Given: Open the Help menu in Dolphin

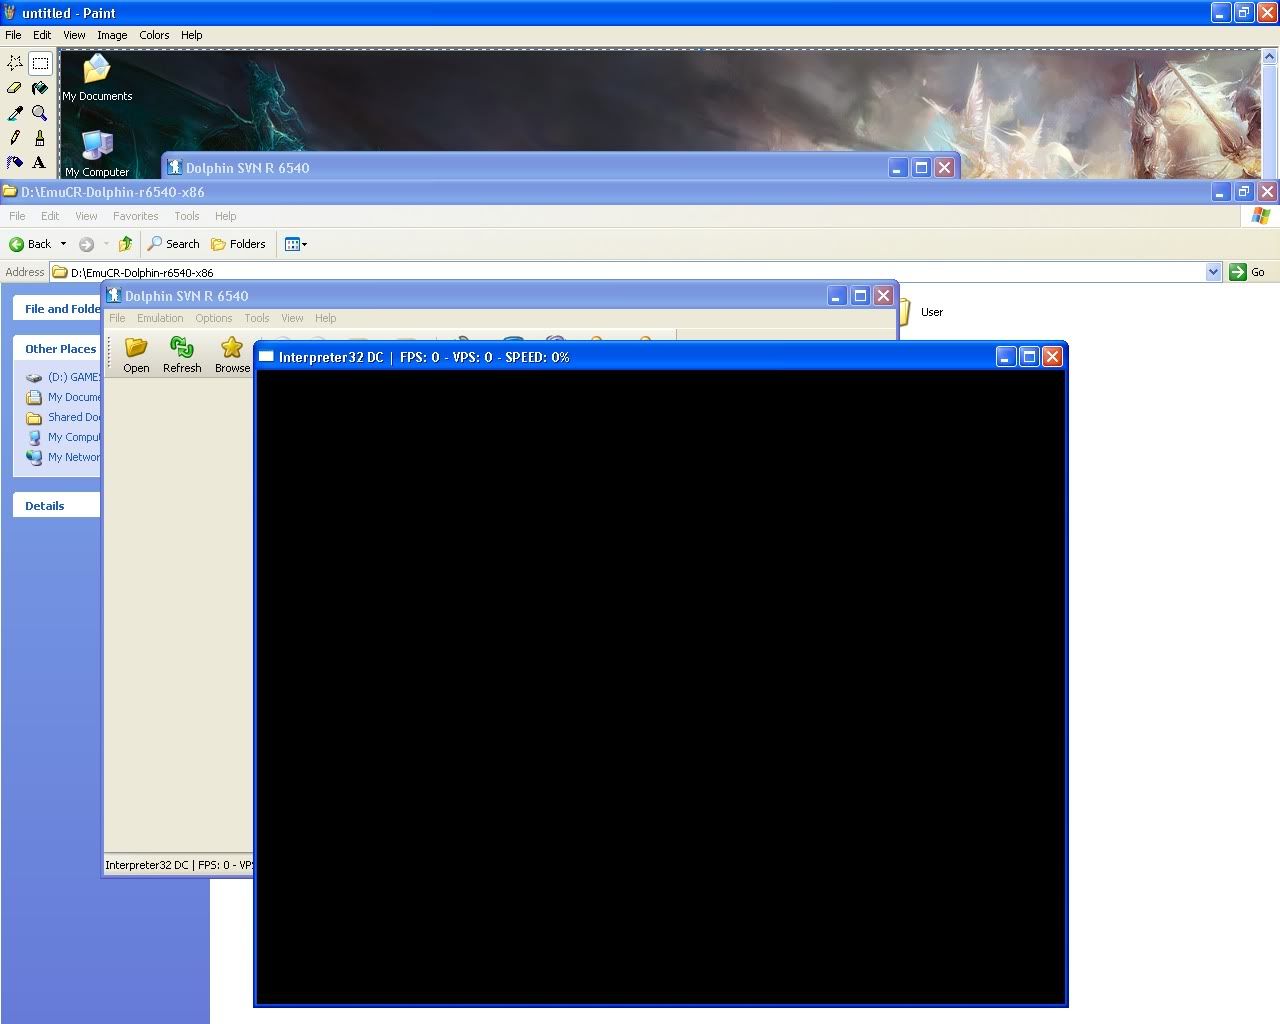Looking at the screenshot, I should pyautogui.click(x=325, y=318).
